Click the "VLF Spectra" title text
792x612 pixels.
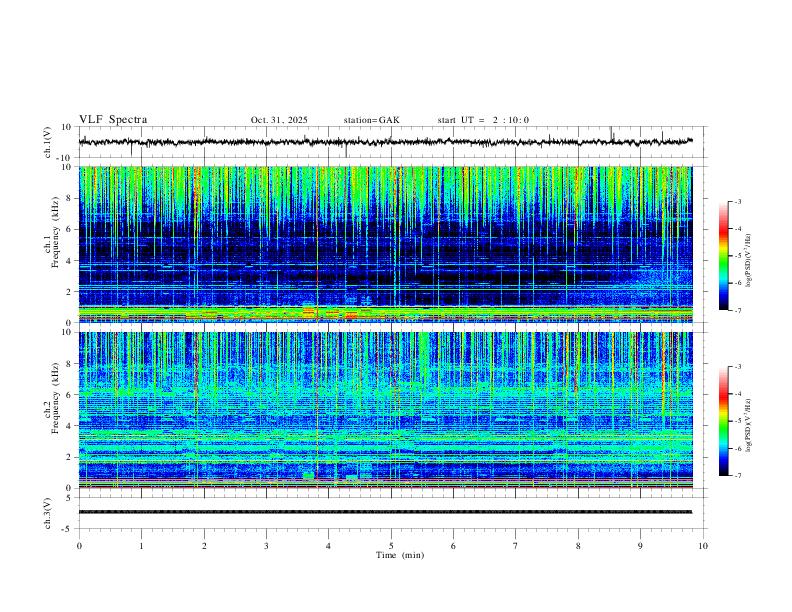pyautogui.click(x=113, y=120)
